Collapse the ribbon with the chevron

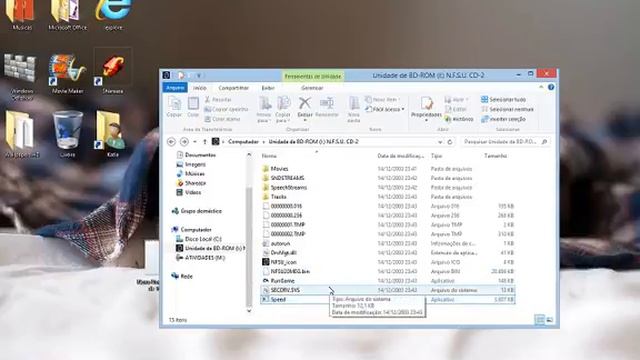[541, 87]
